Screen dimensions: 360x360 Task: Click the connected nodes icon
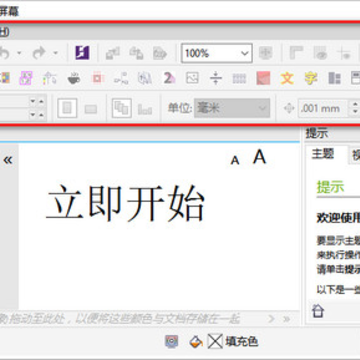tap(121, 78)
